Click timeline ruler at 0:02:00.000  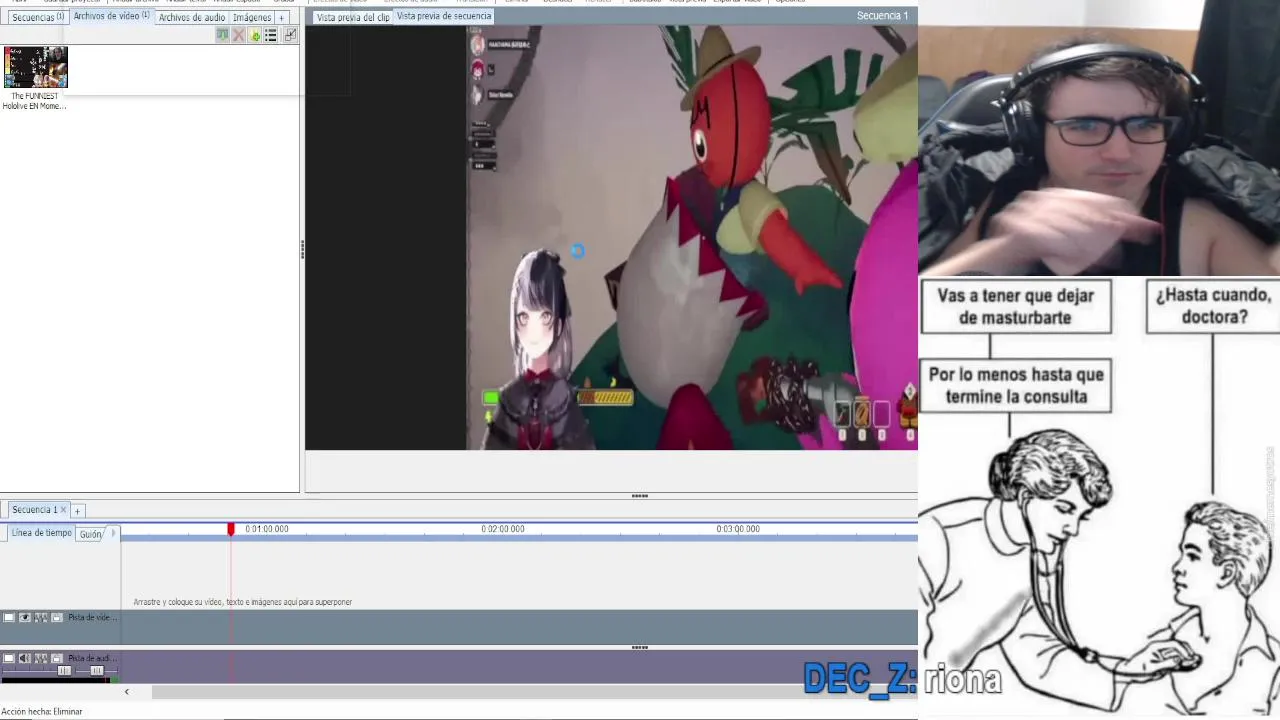tap(503, 529)
